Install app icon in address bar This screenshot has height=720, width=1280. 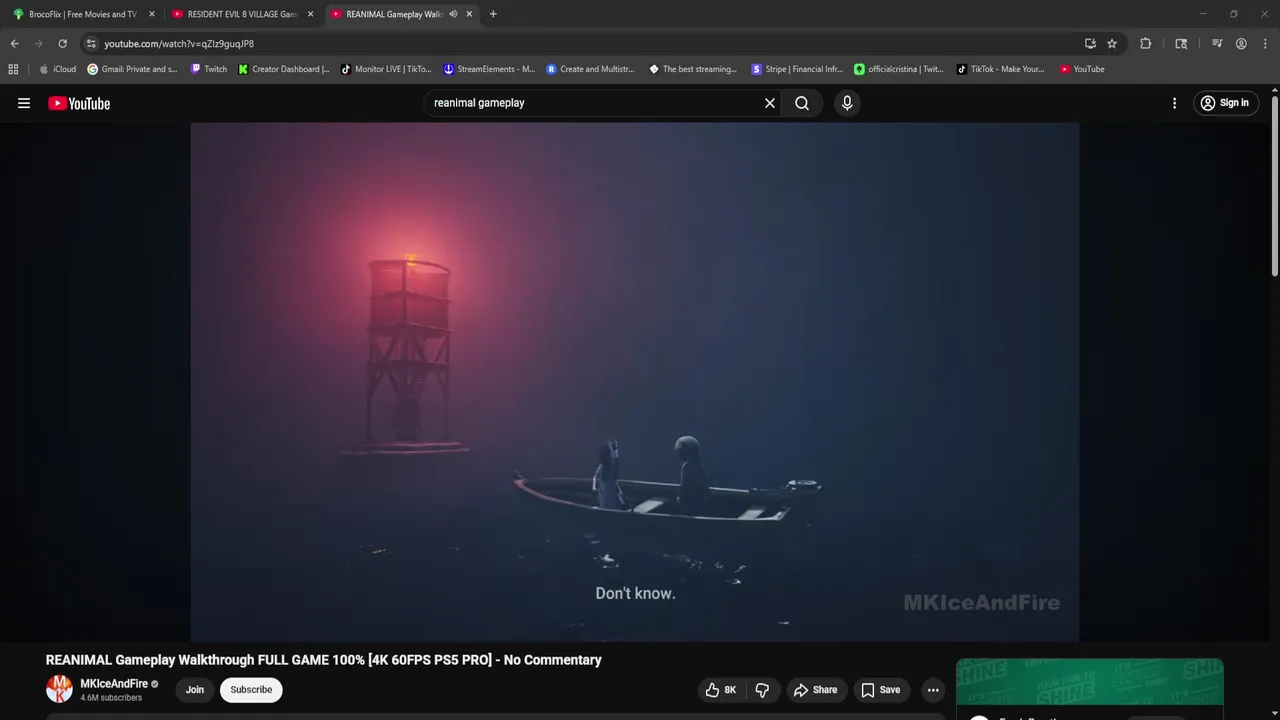point(1090,44)
